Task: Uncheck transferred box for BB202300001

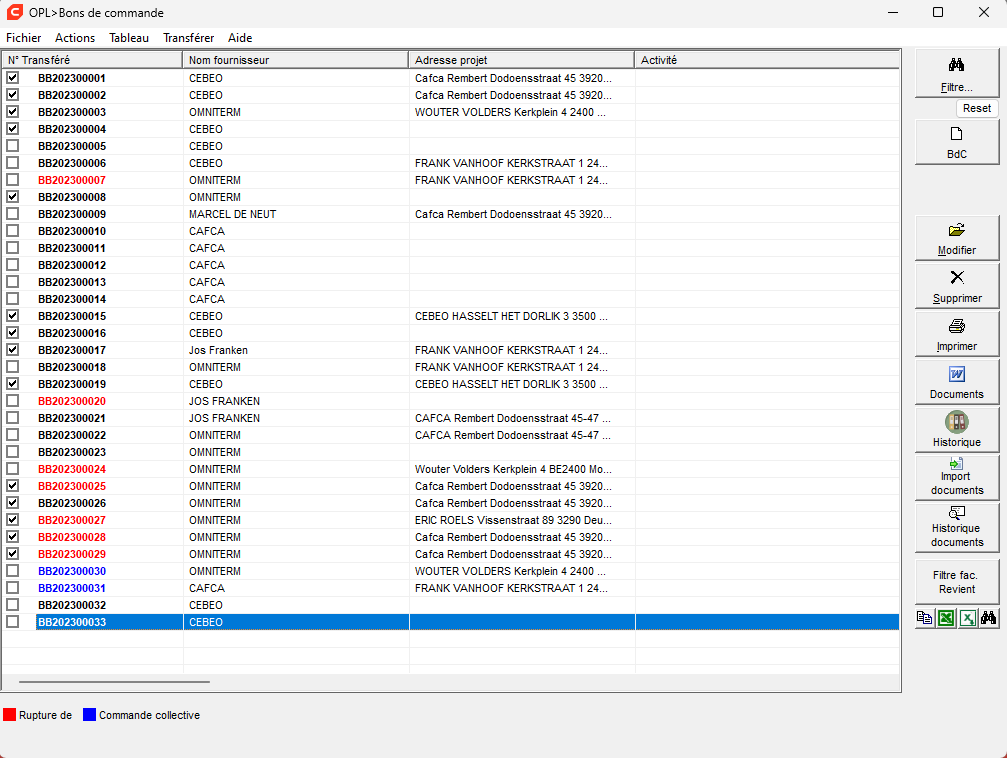Action: 13,78
